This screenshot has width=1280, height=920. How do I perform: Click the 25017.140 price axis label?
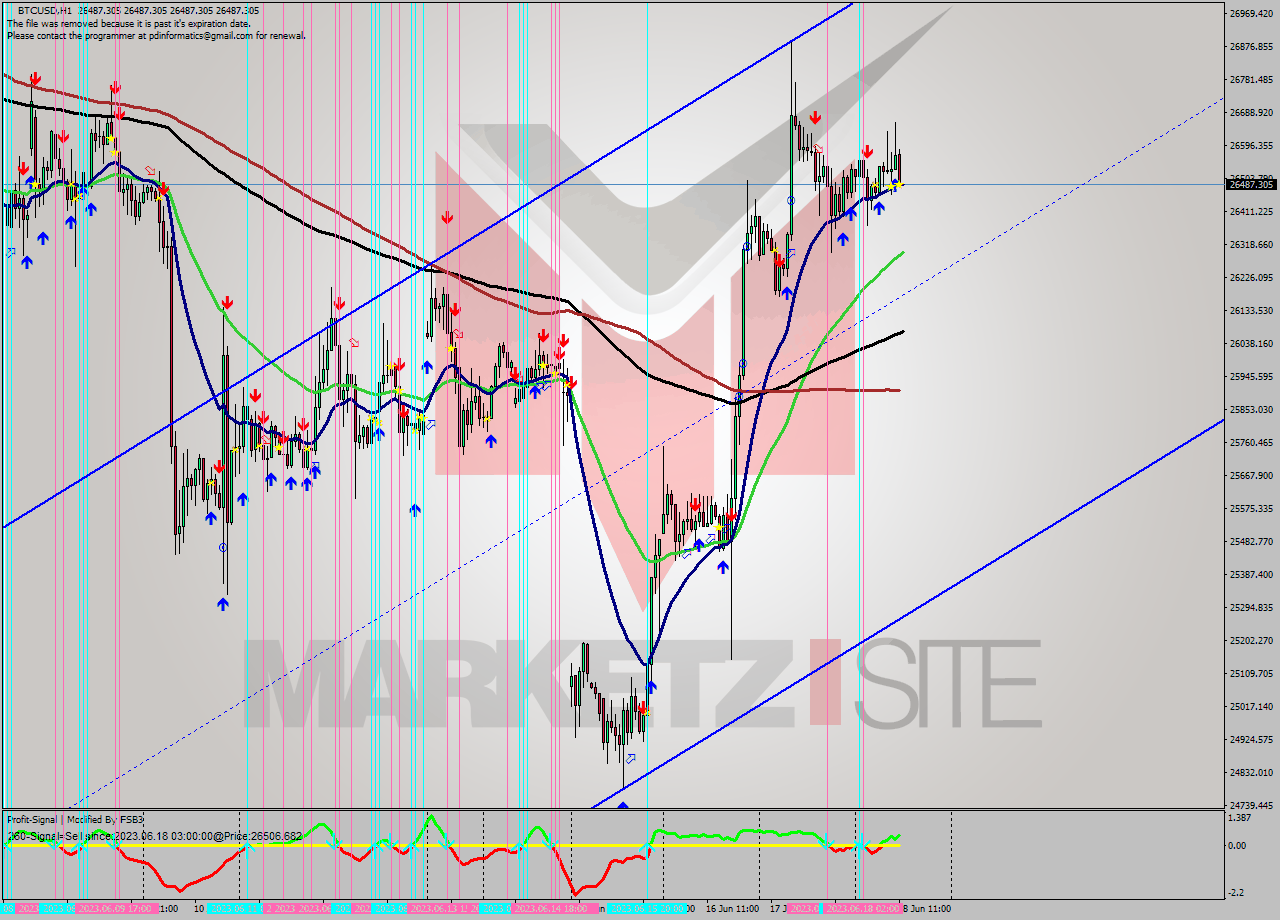[x=1251, y=707]
